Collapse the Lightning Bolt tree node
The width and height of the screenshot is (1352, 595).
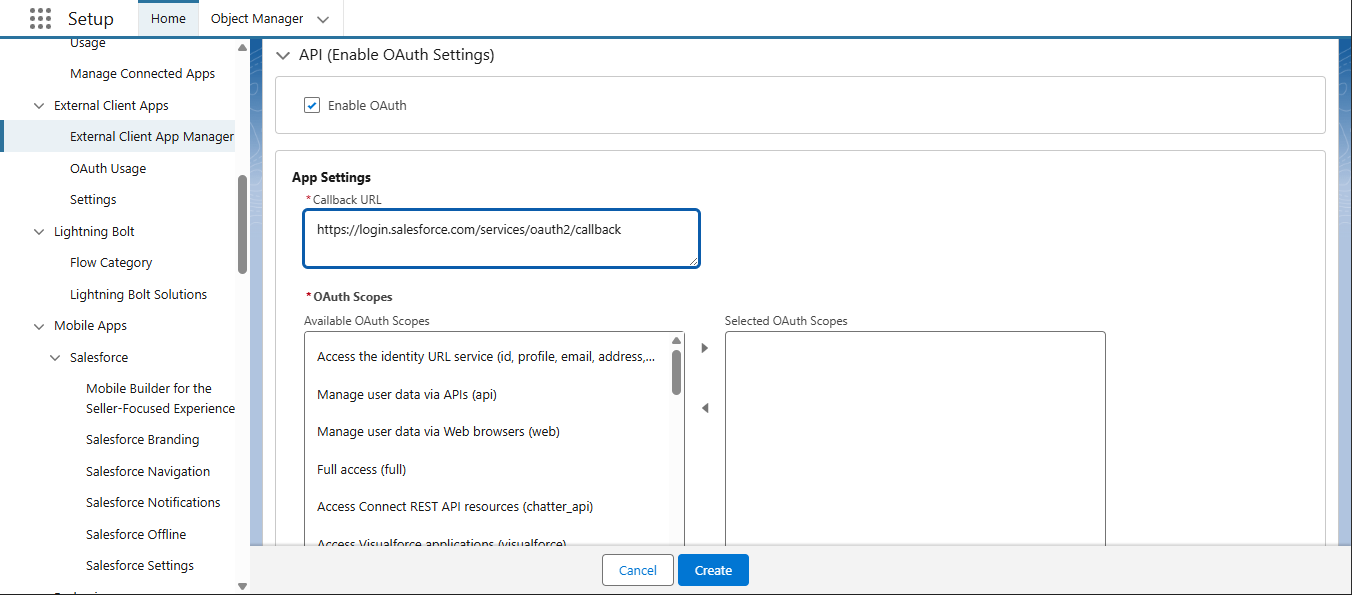(39, 232)
